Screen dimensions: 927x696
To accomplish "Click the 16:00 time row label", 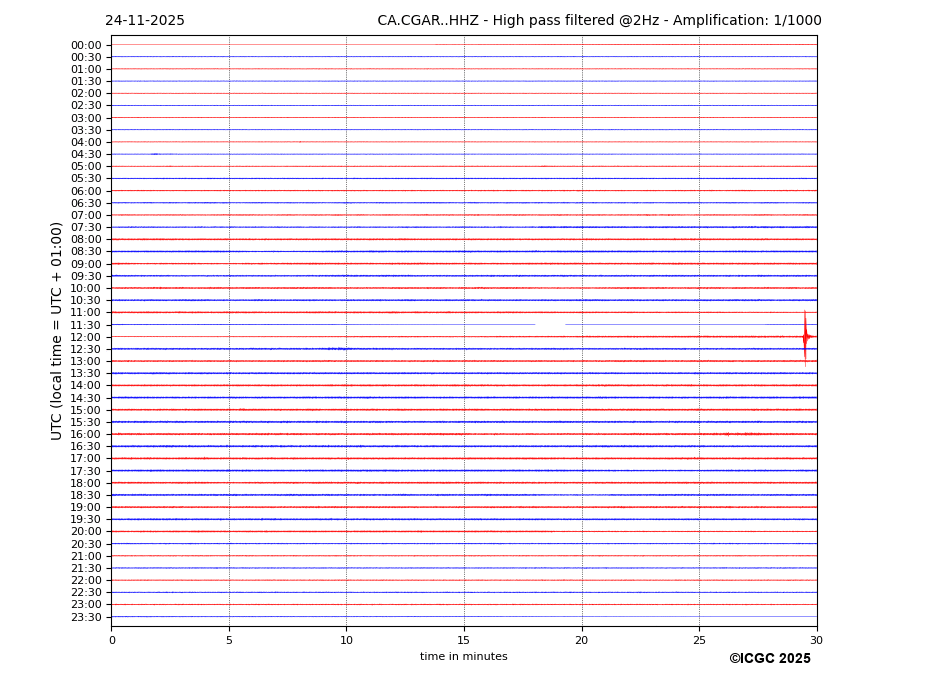I will (x=86, y=434).
